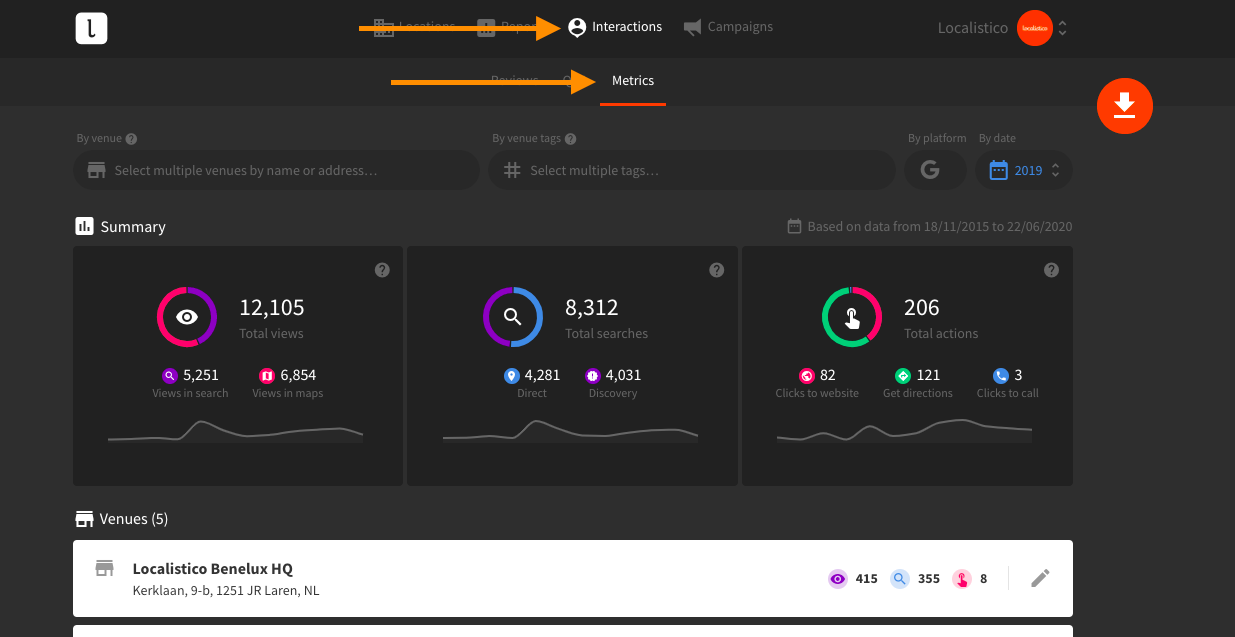
Task: Click the searches icon on Benelux HQ row
Action: [900, 578]
